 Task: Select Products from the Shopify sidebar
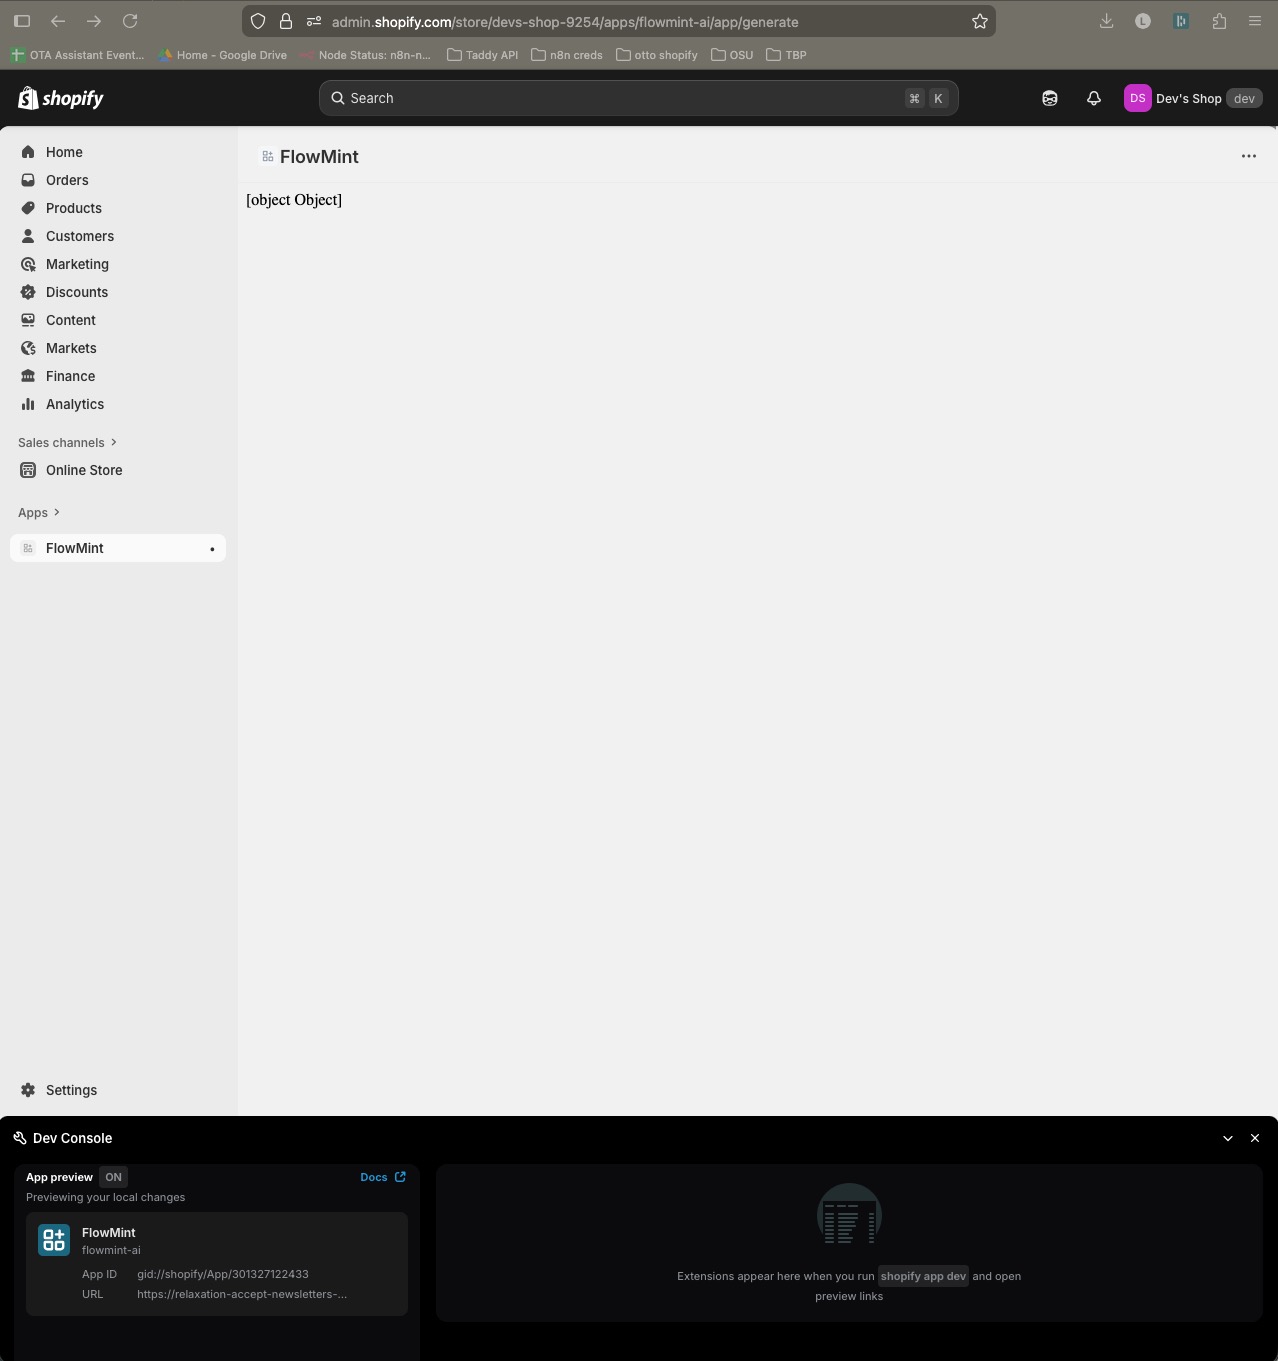click(x=73, y=207)
